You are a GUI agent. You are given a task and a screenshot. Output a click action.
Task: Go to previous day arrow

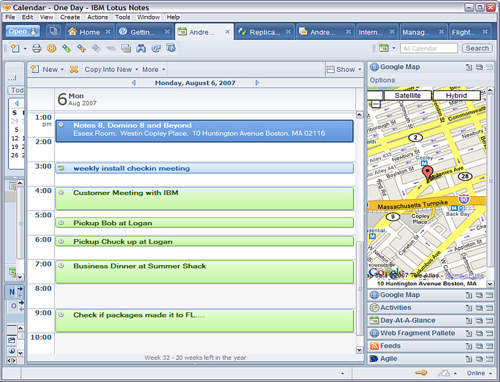[134, 83]
